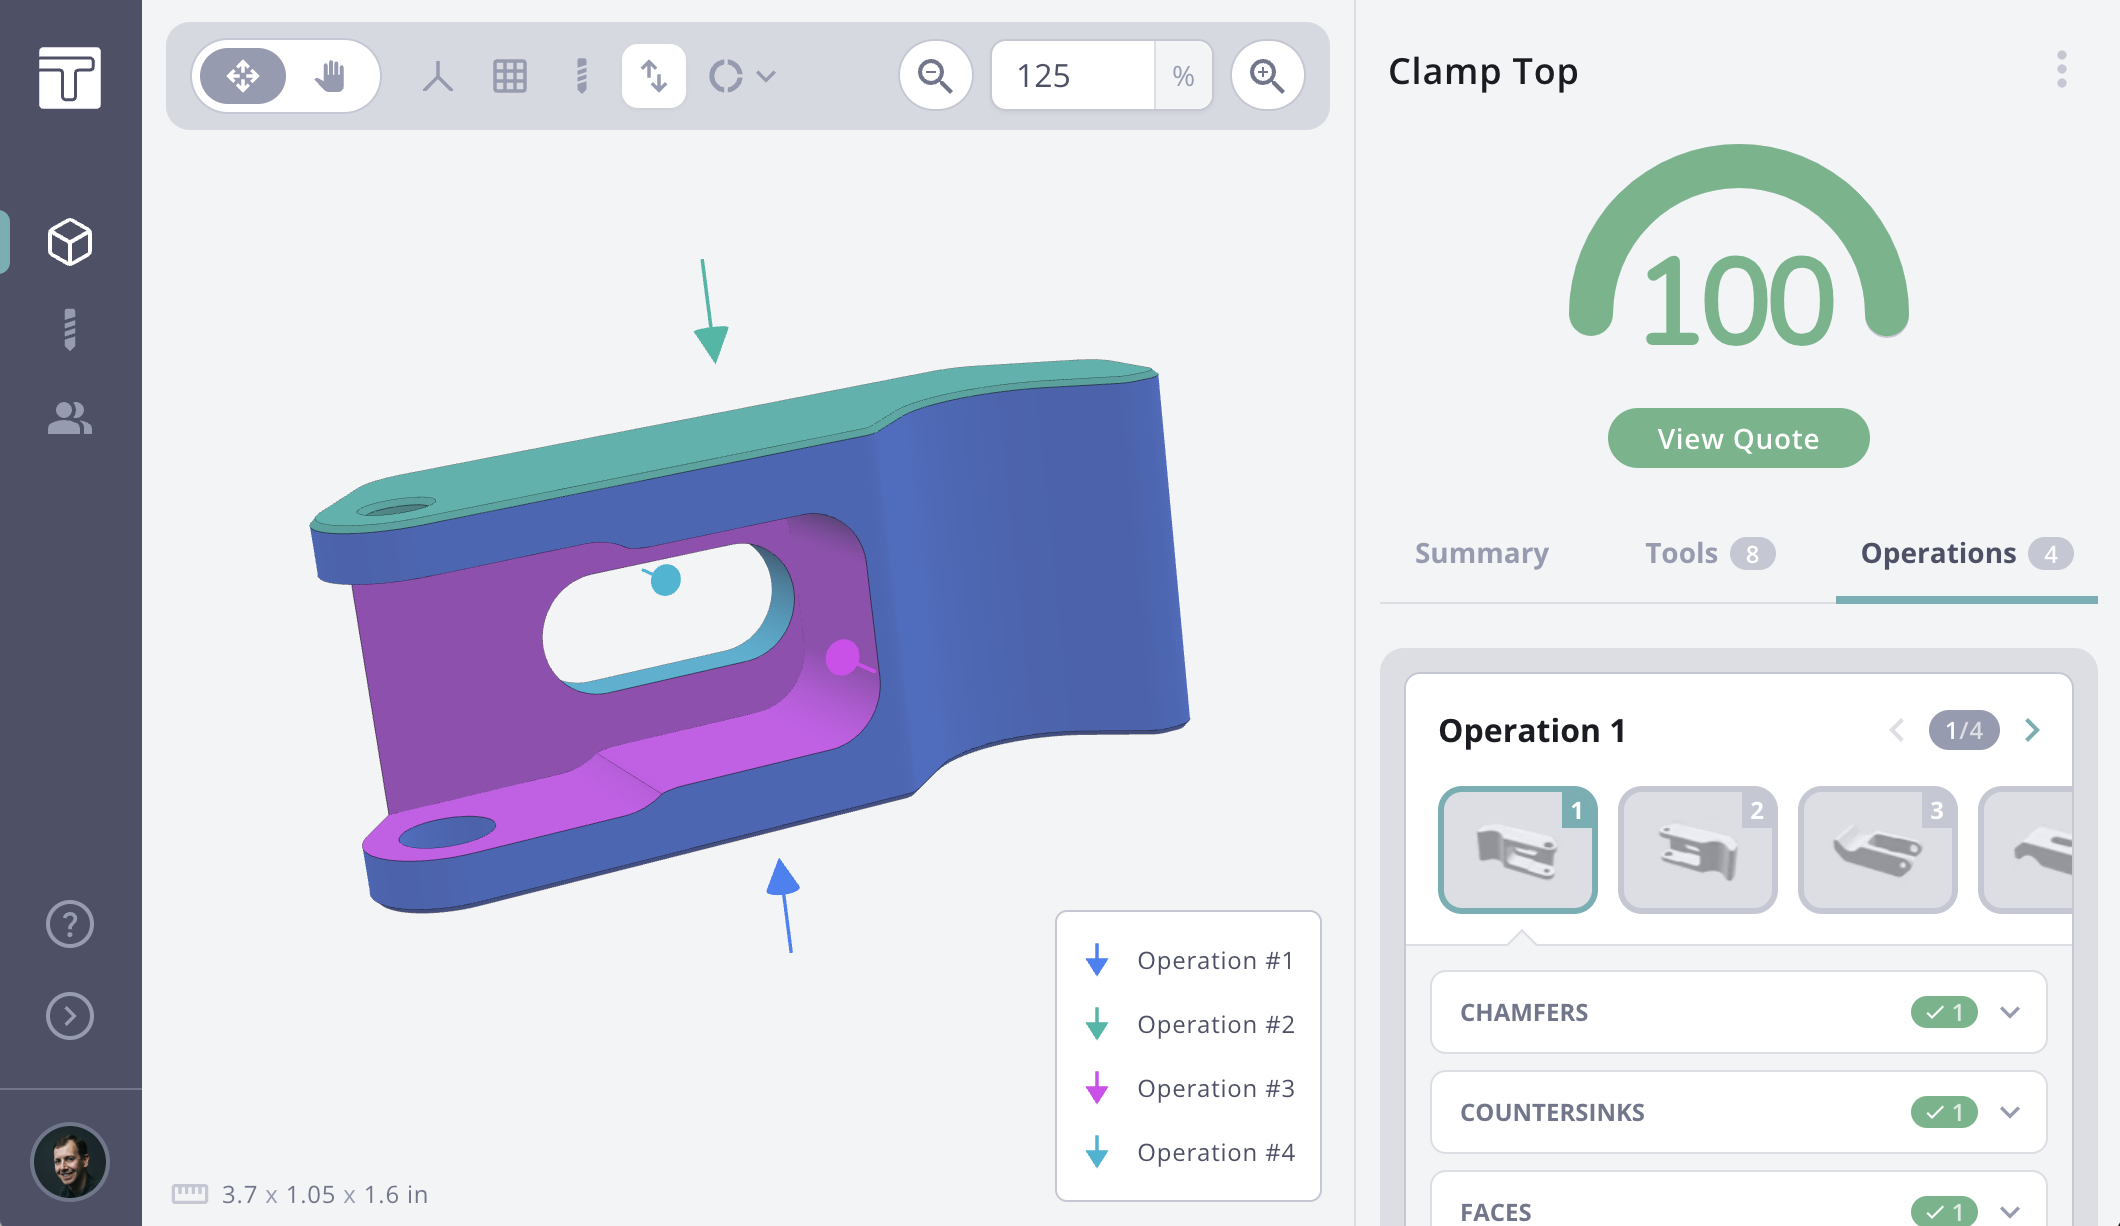Switch to the move mode
The width and height of the screenshot is (2120, 1226).
pyautogui.click(x=243, y=75)
